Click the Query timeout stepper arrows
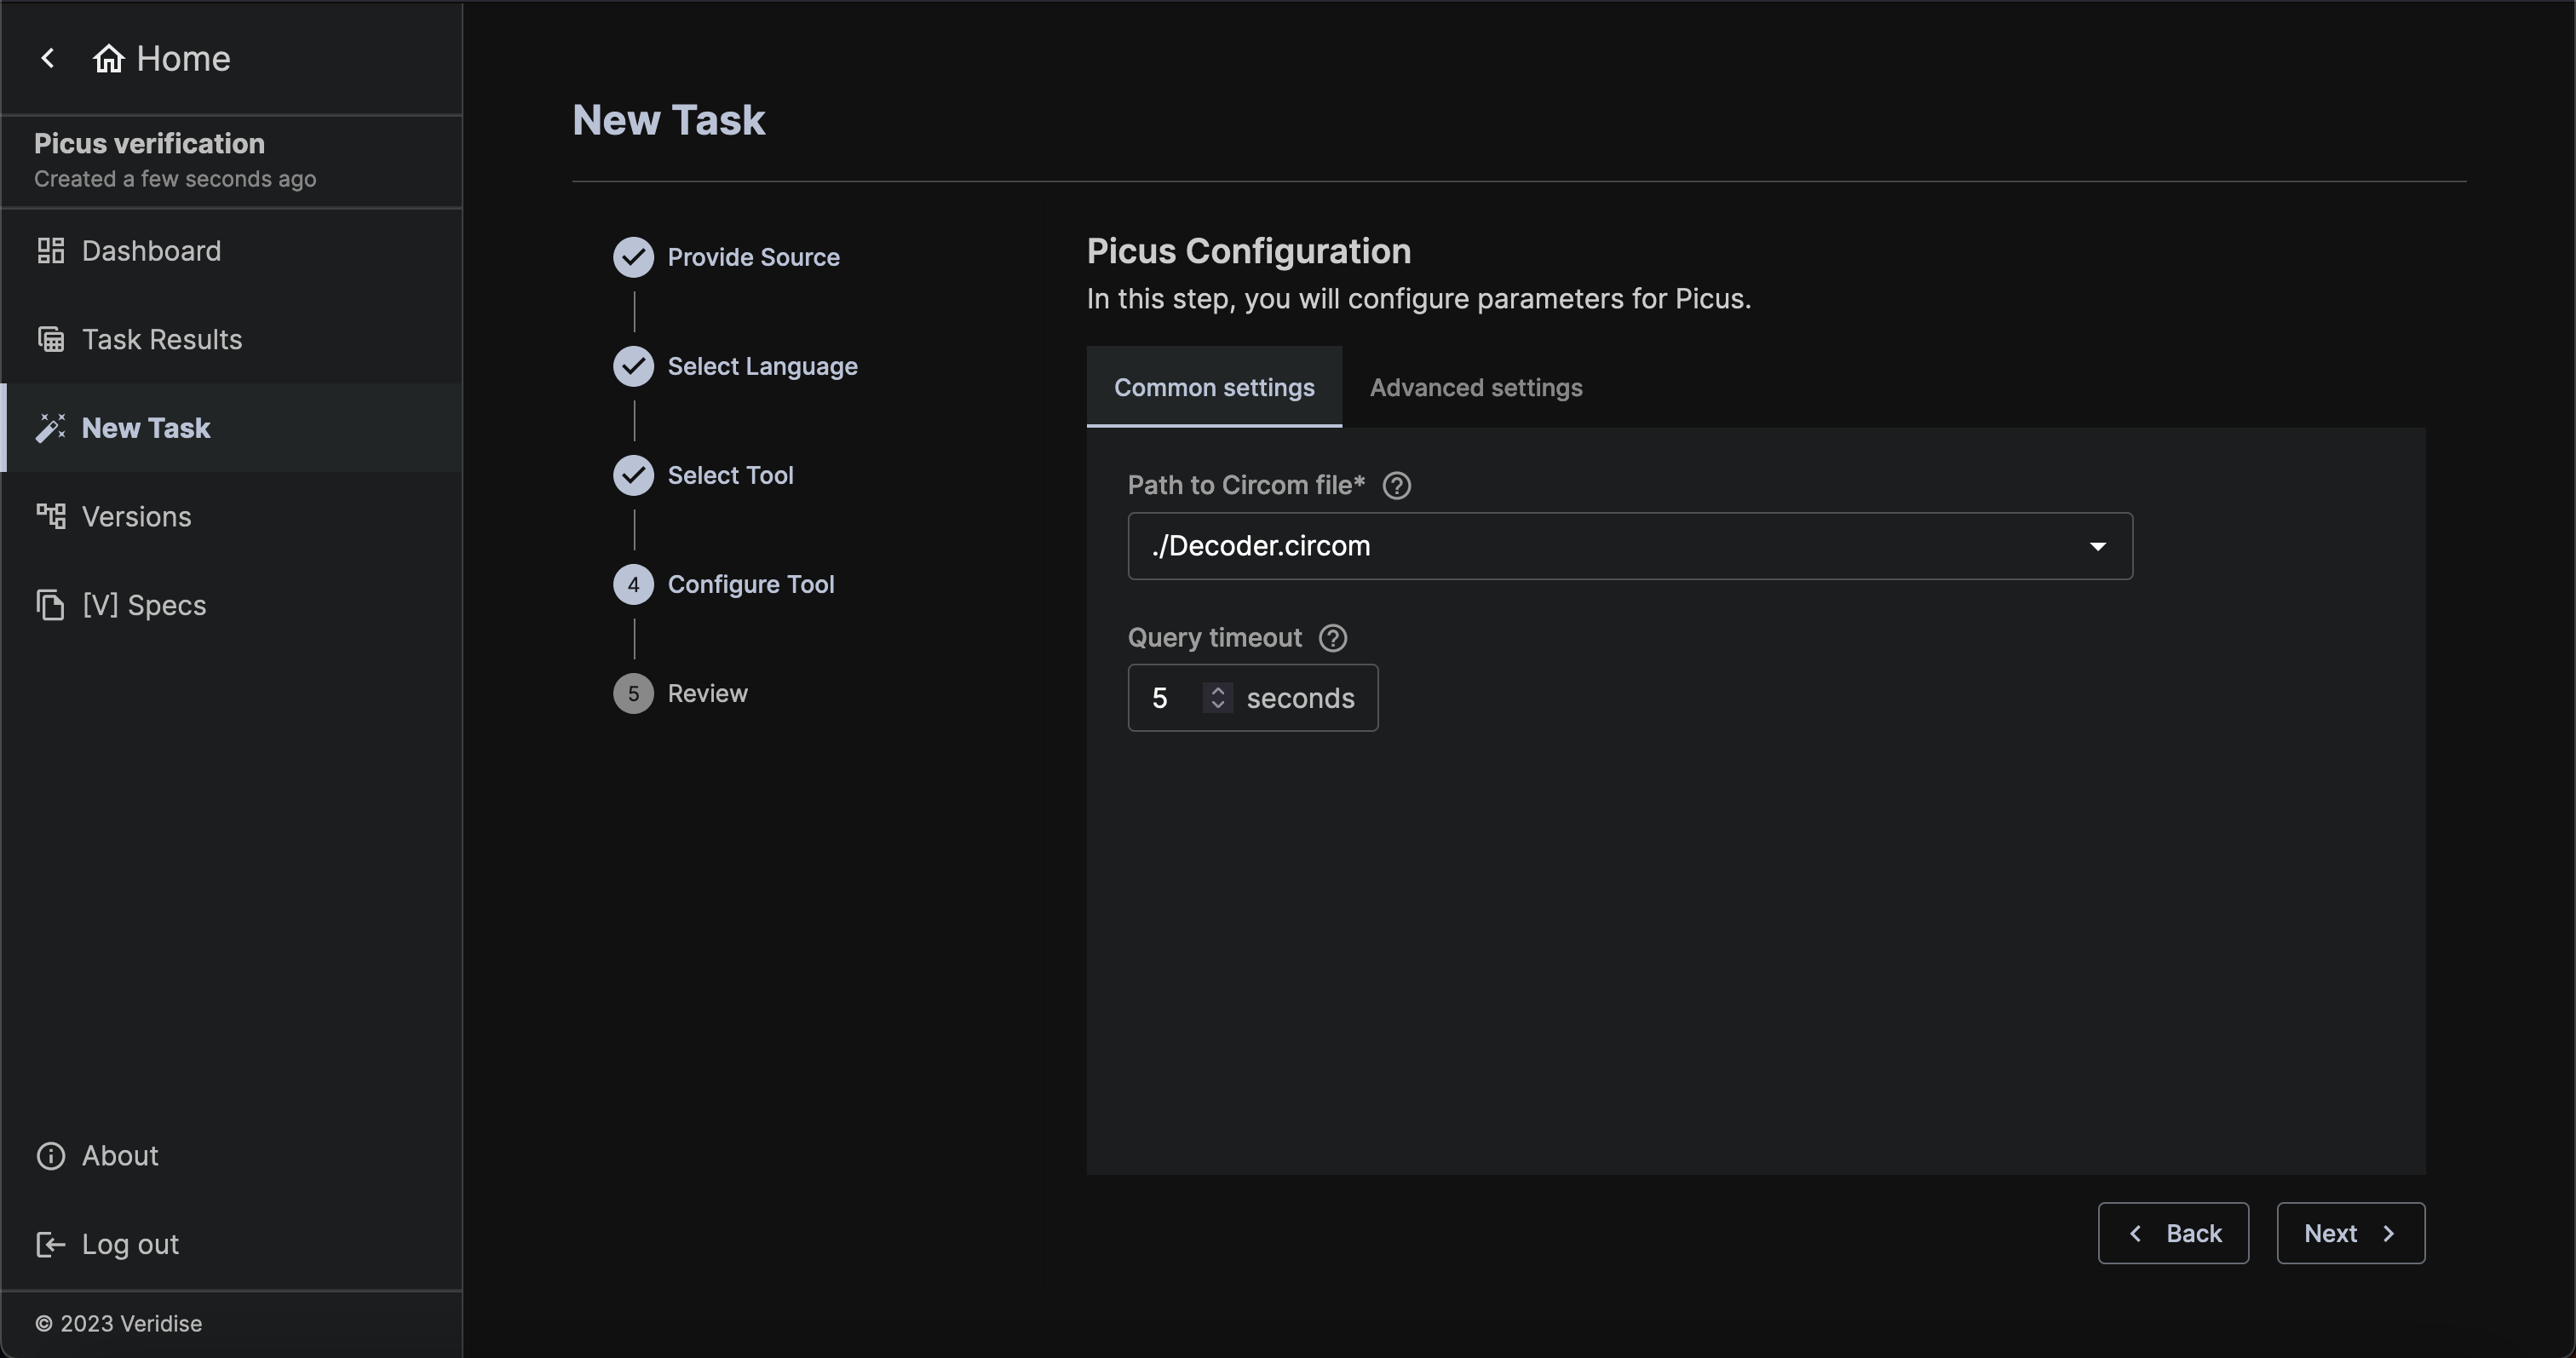Viewport: 2576px width, 1358px height. (x=1217, y=698)
